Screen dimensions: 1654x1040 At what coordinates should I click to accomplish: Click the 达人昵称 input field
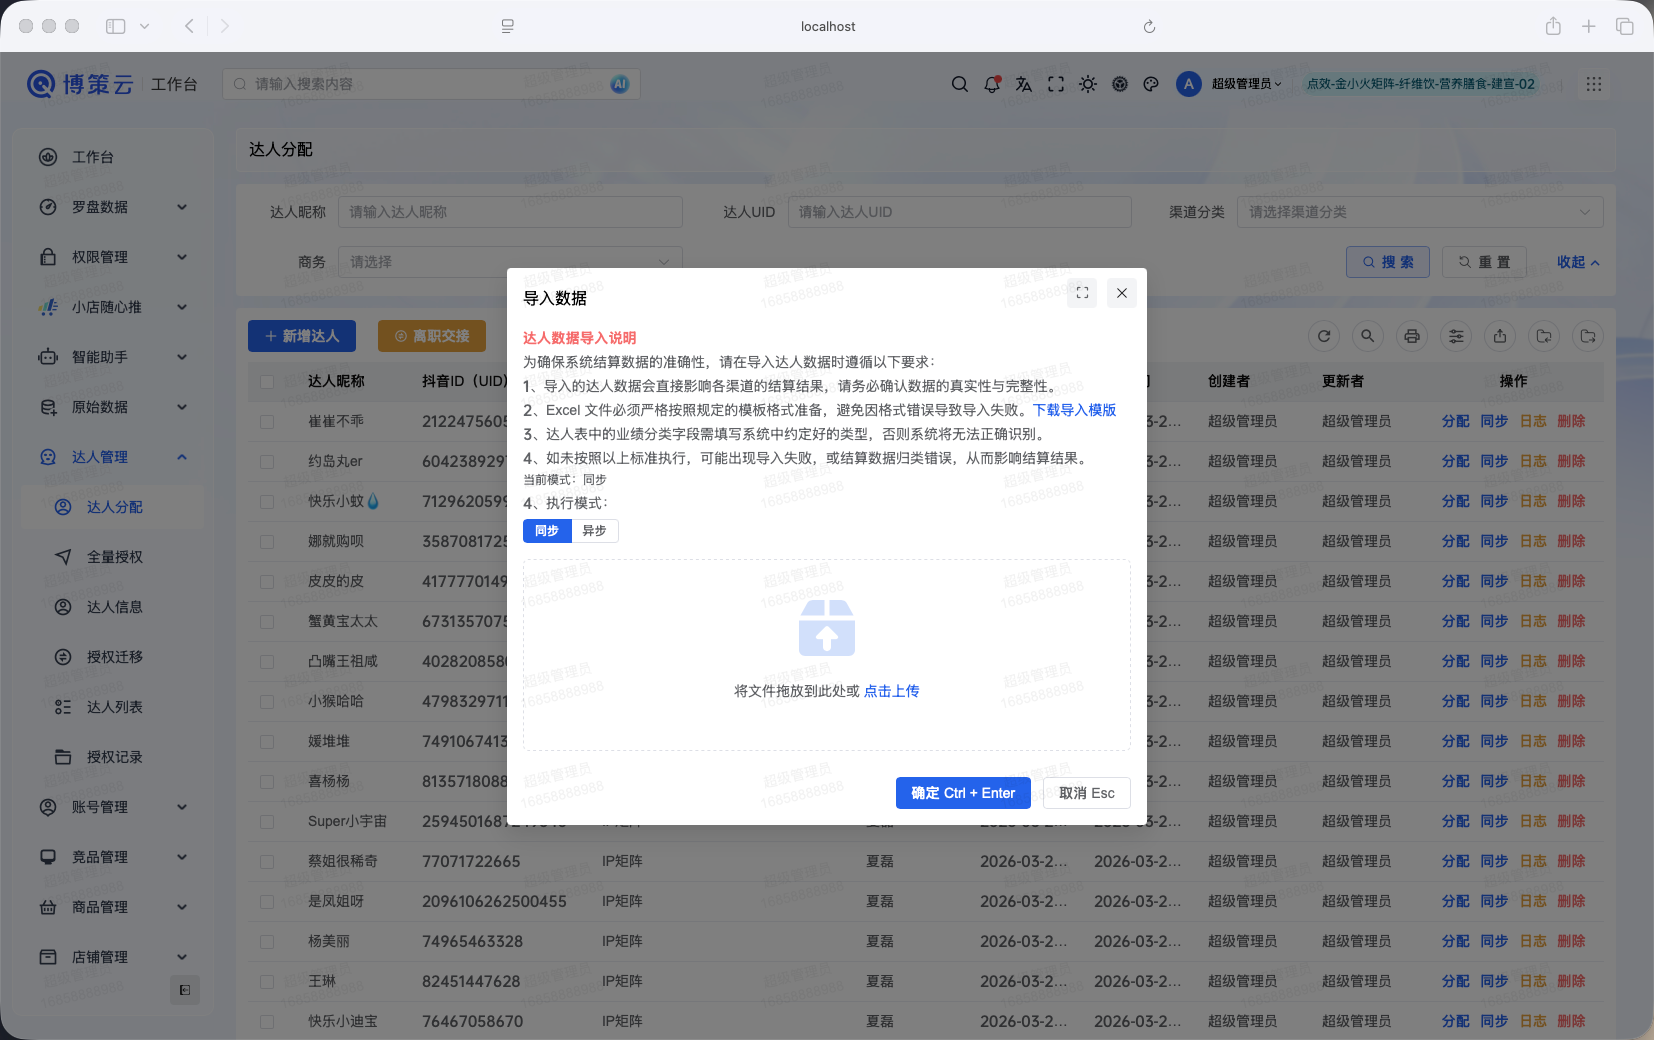[x=510, y=212]
